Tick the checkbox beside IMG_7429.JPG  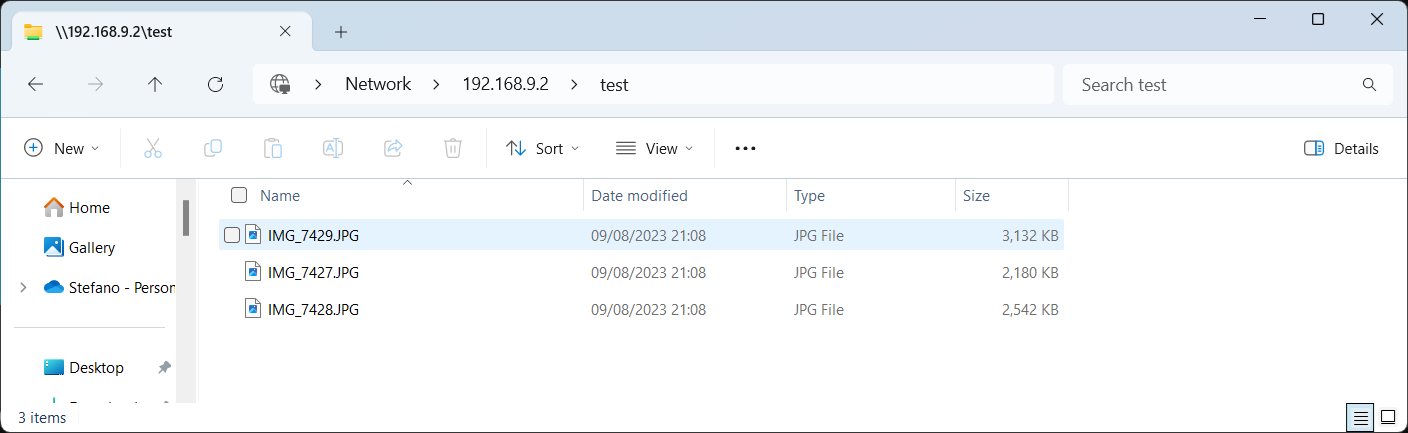click(232, 235)
